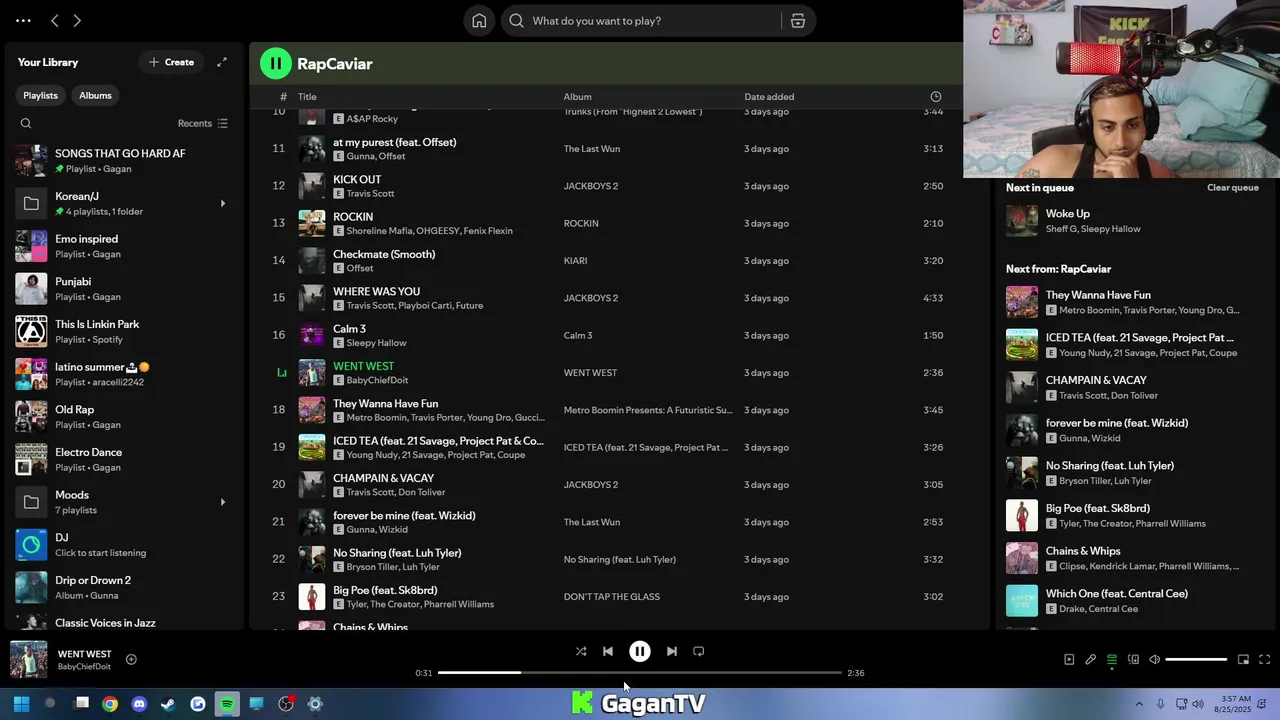Show hidden icons in system tray

tap(1139, 704)
